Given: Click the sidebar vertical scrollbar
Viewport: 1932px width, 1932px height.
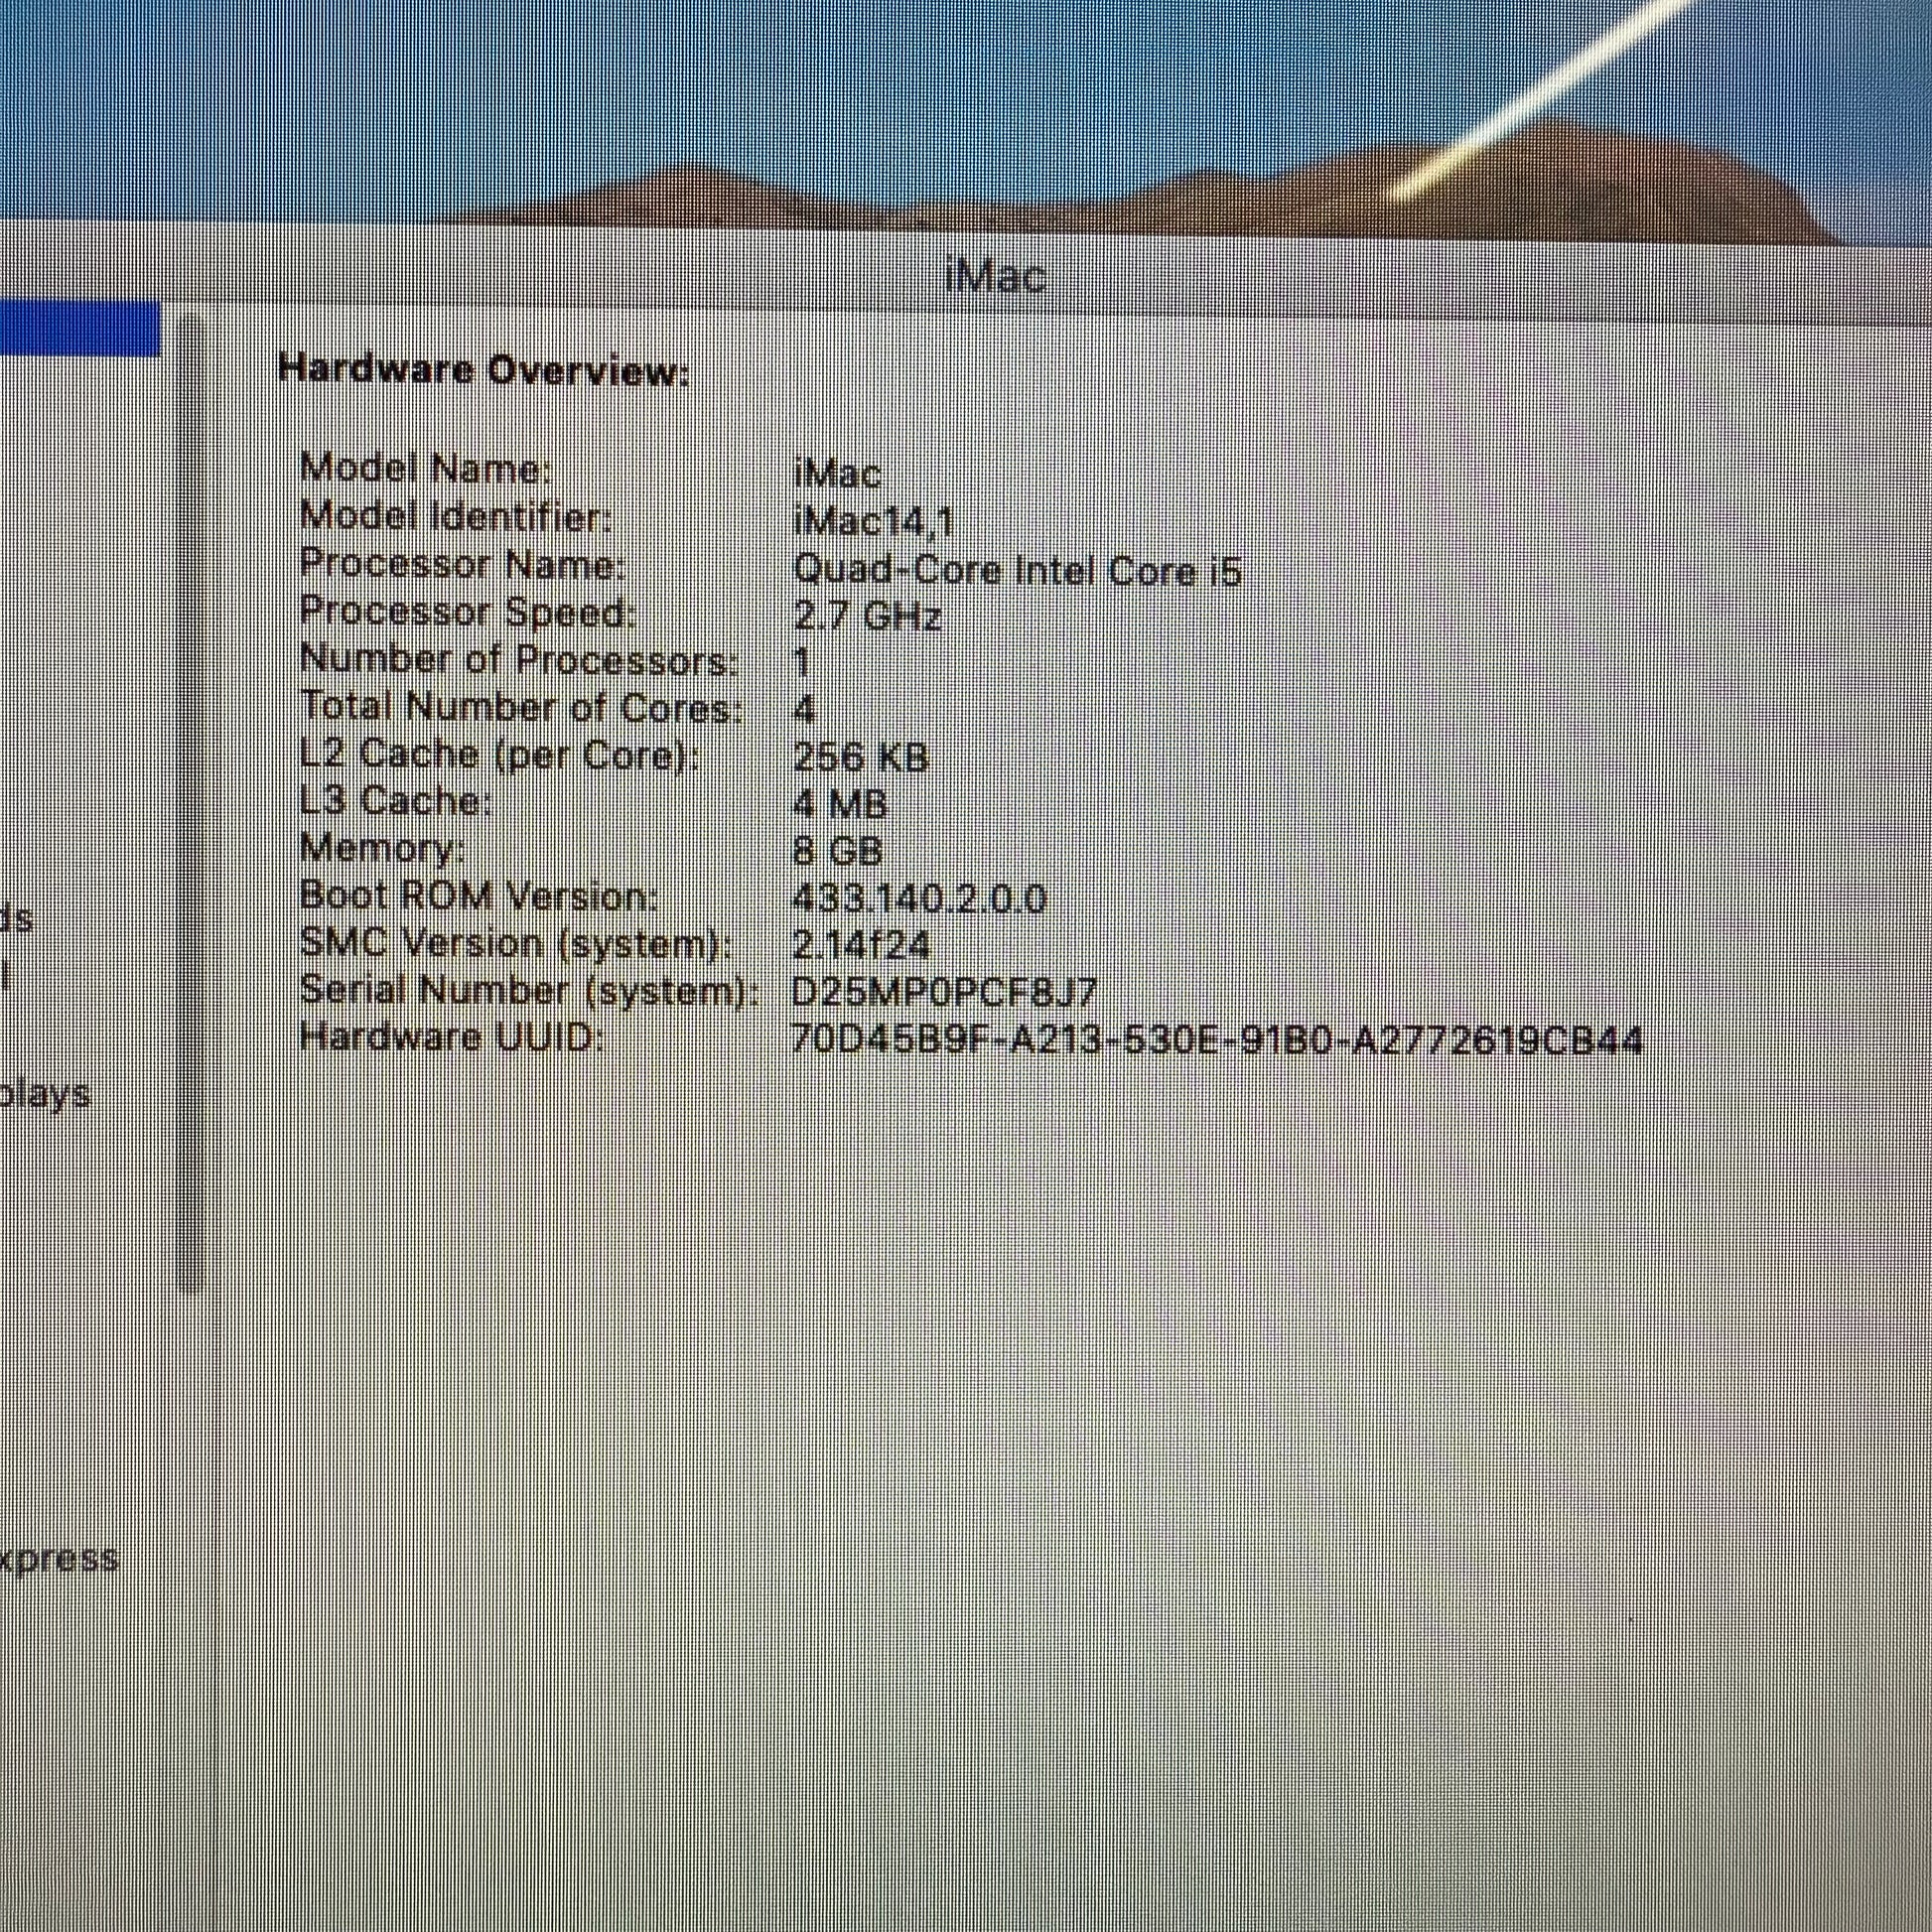Looking at the screenshot, I should (190, 803).
